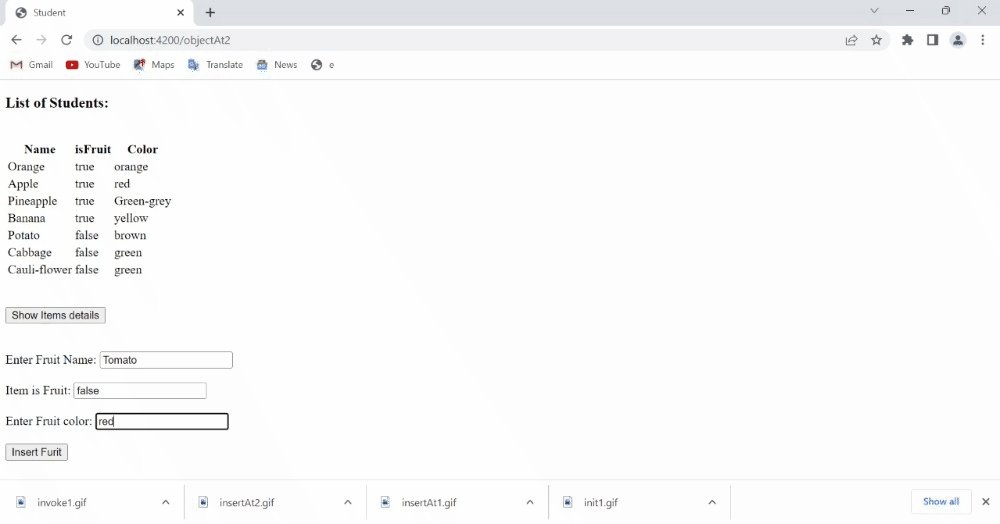Expand options chevron for init1.gif
Viewport: 1000px width, 524px height.
coord(712,502)
